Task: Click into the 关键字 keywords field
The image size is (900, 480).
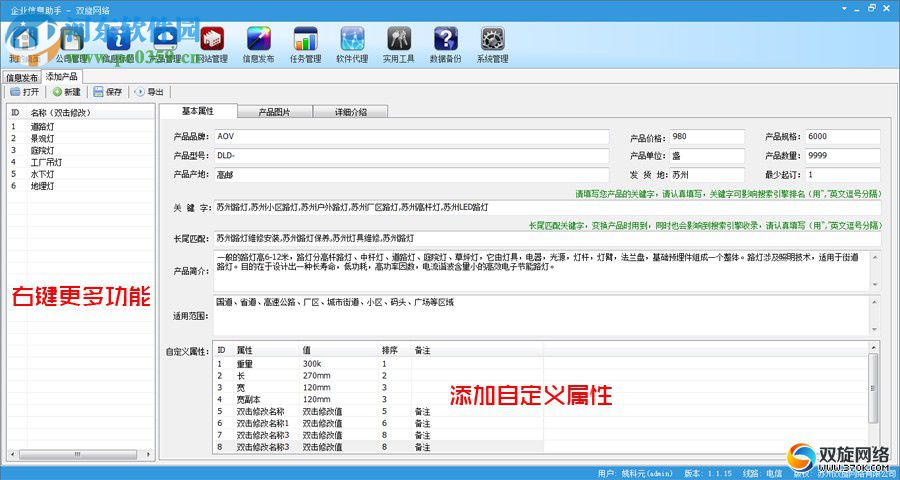Action: point(547,207)
